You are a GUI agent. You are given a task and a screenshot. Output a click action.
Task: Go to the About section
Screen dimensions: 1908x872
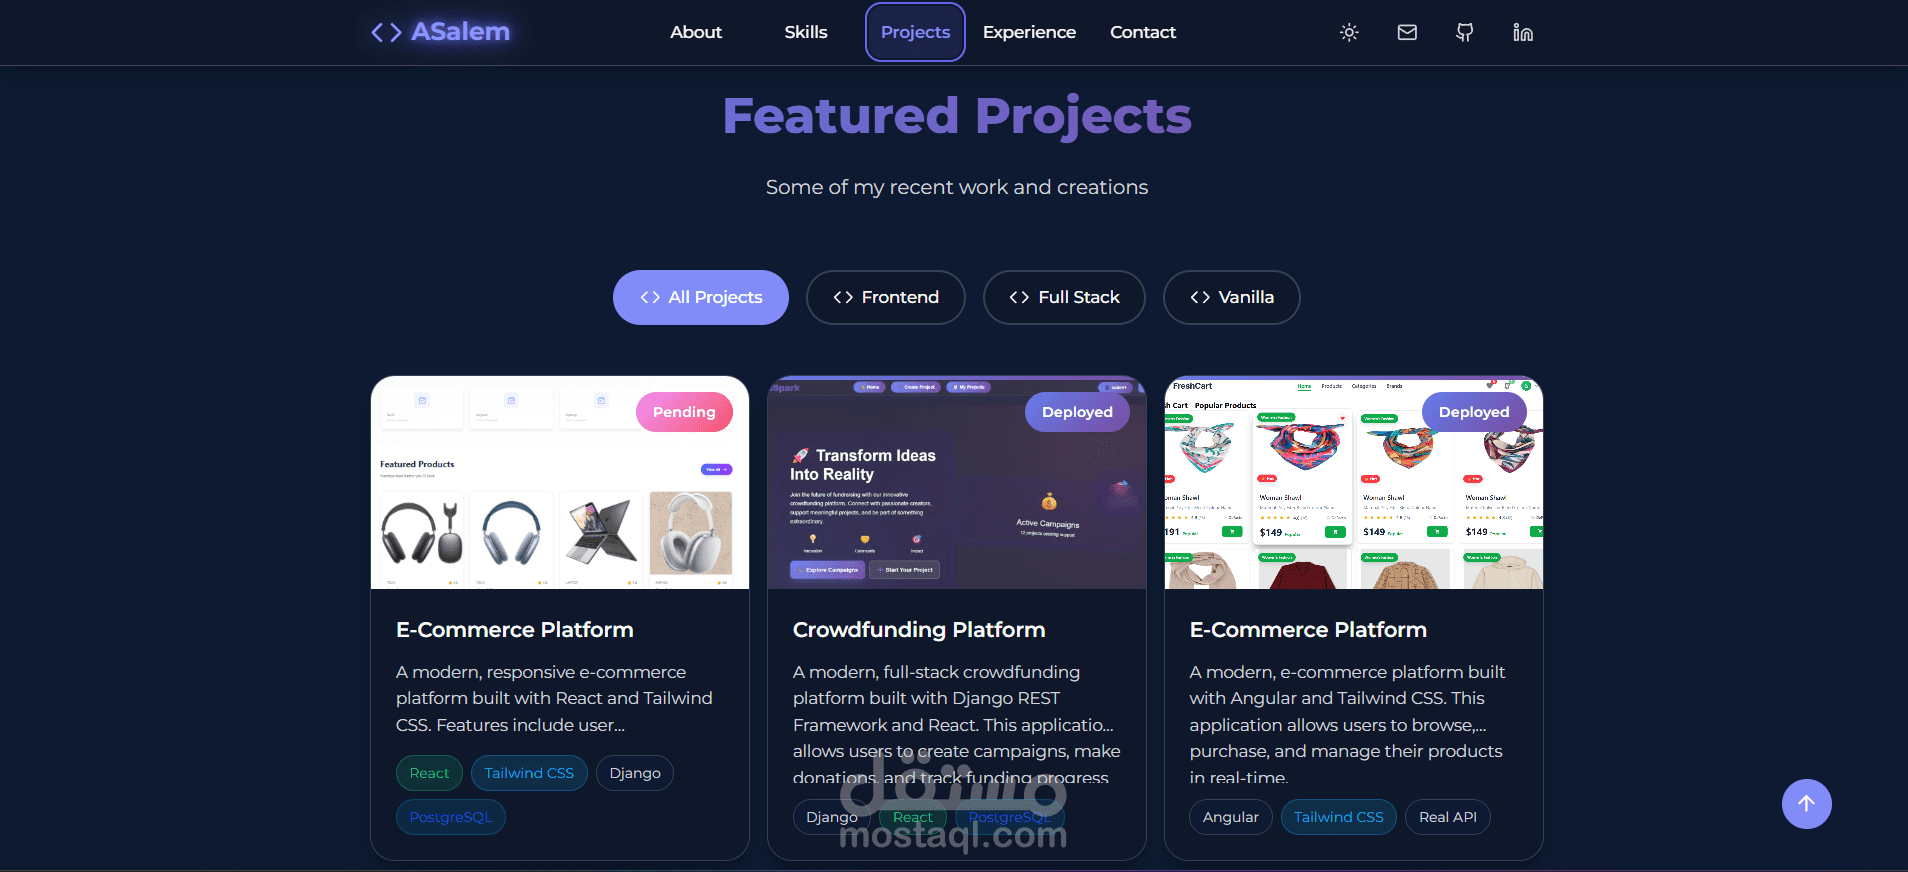(x=696, y=32)
